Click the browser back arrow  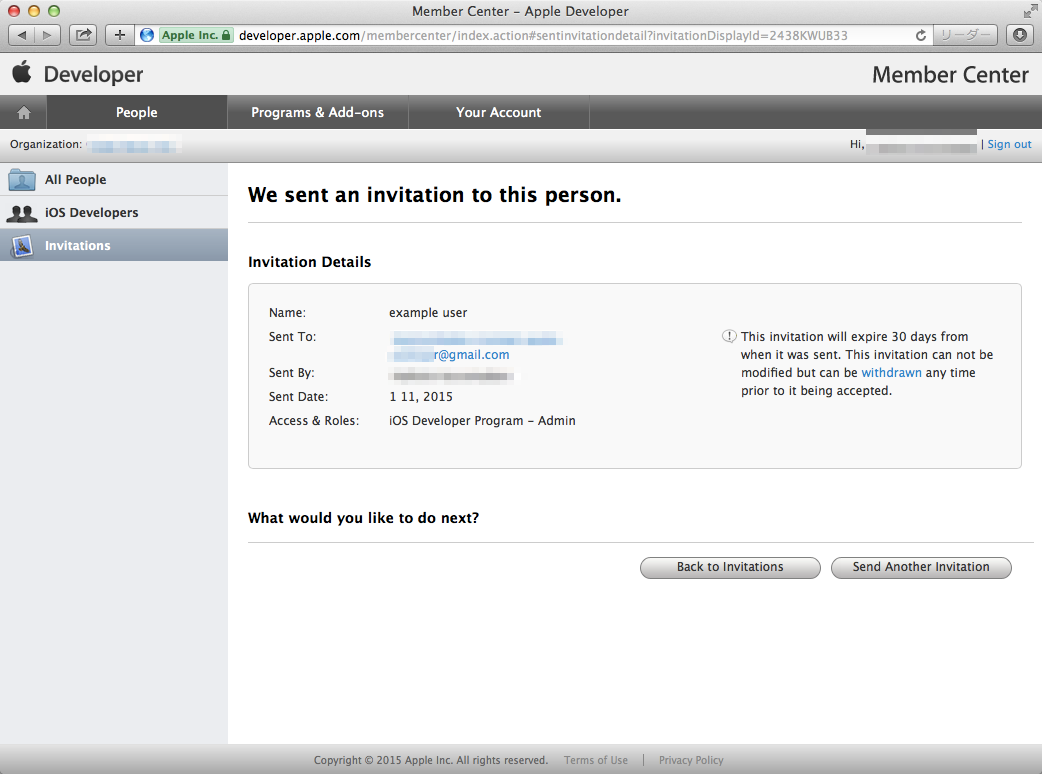point(21,34)
